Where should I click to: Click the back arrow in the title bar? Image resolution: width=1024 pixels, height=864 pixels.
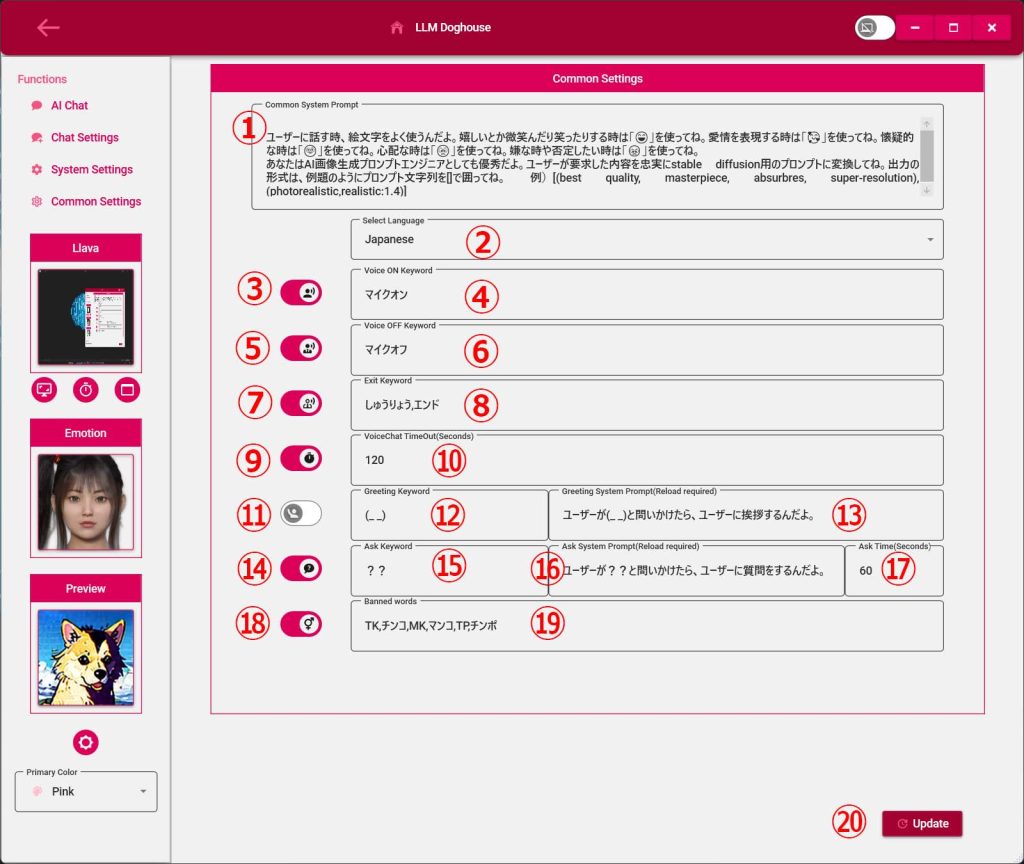[48, 27]
